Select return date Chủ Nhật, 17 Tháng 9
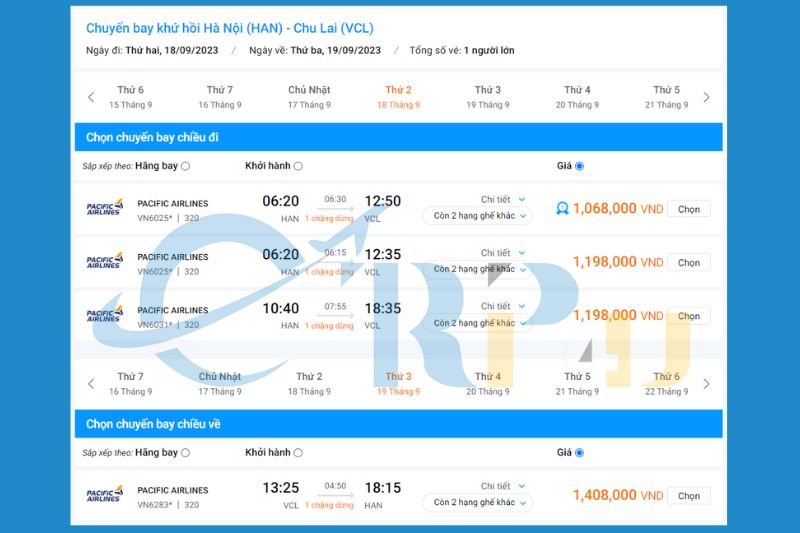 [220, 384]
